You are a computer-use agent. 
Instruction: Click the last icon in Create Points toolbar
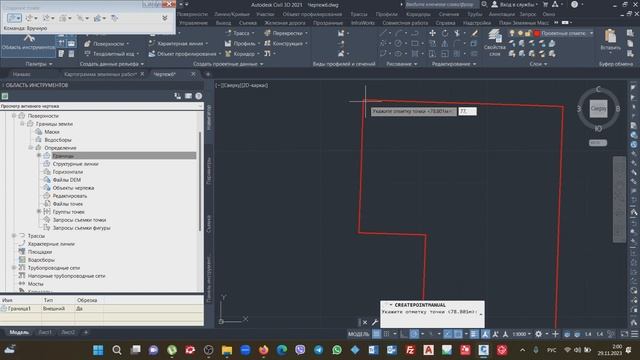tap(114, 18)
